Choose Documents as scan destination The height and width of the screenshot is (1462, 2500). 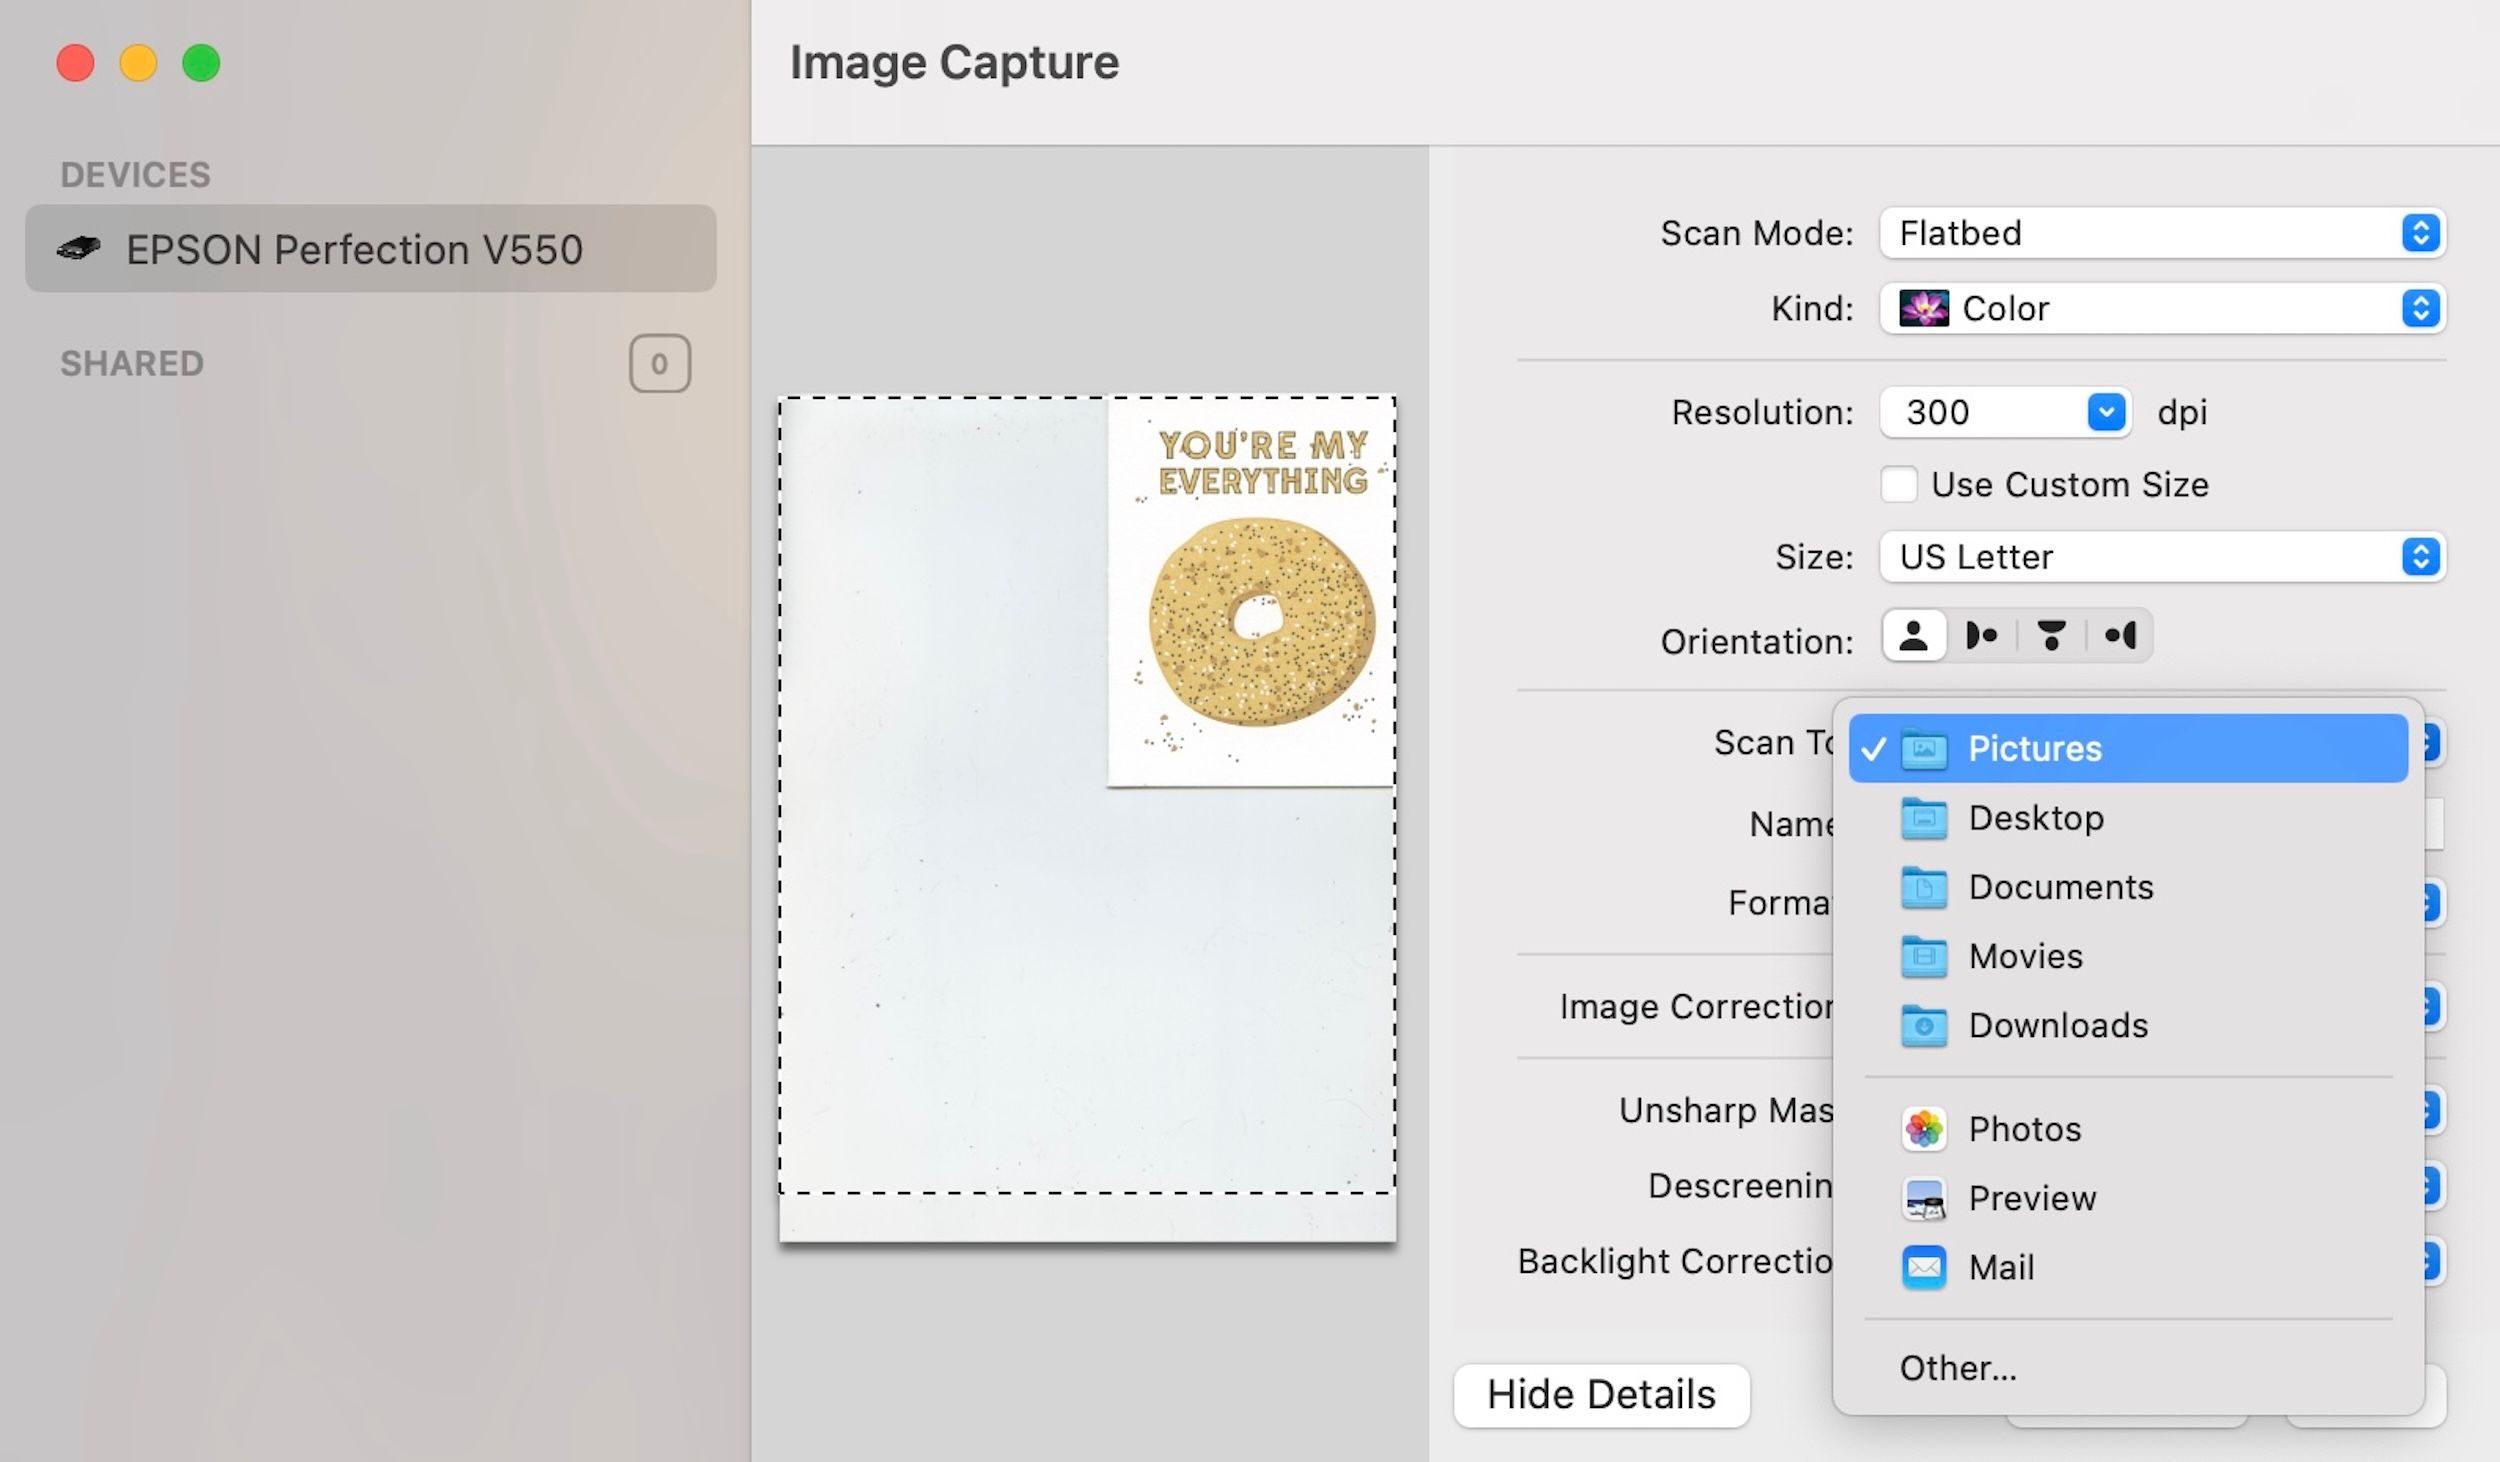click(x=2128, y=887)
